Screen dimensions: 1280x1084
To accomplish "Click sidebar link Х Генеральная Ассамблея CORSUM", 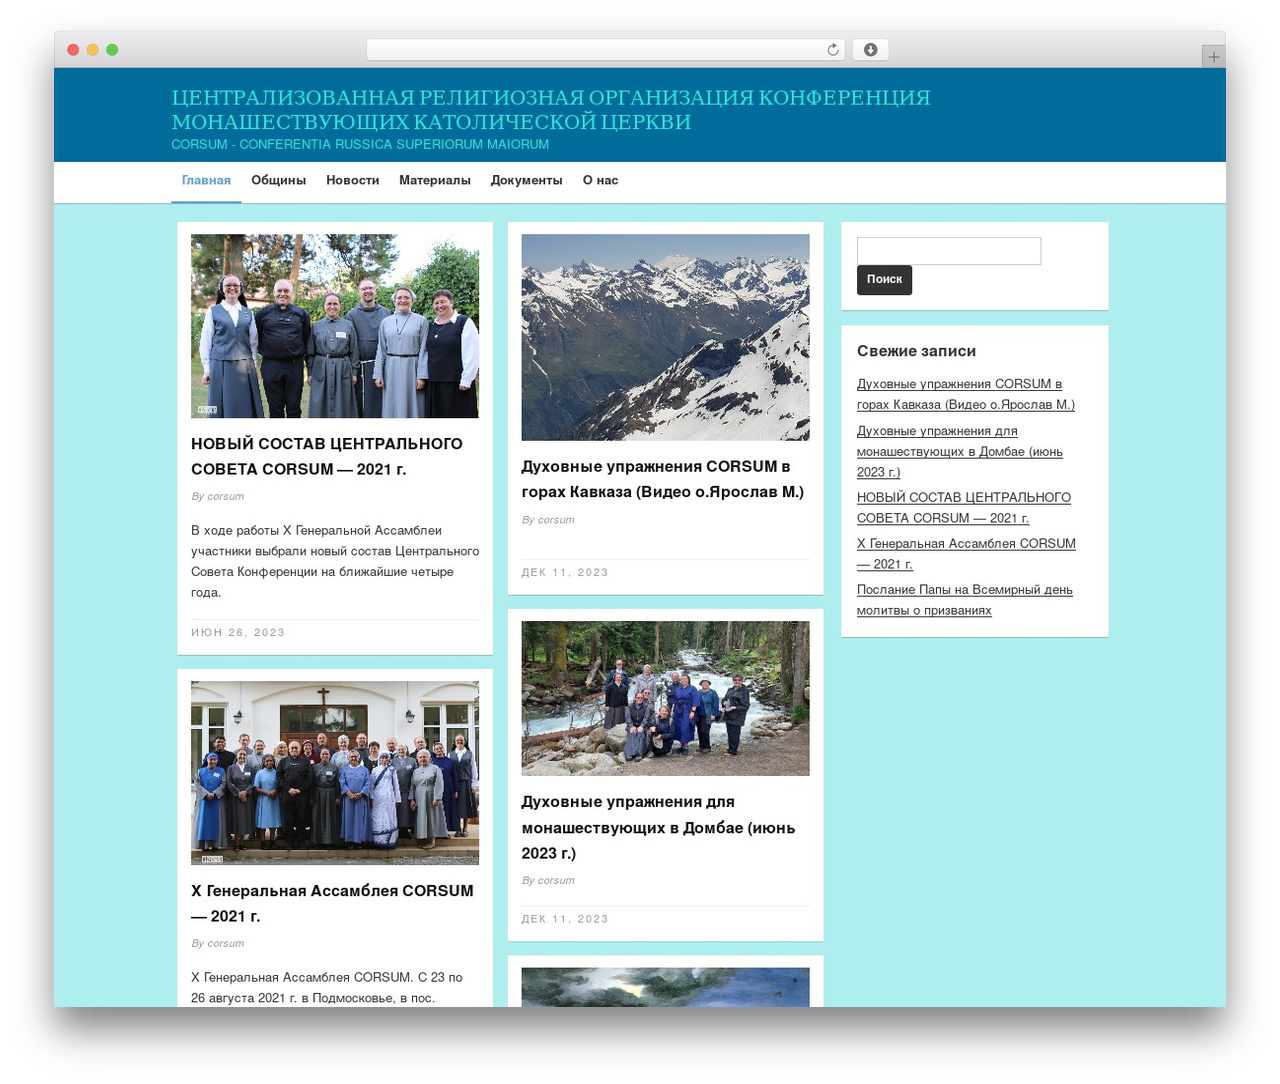I will click(x=966, y=553).
